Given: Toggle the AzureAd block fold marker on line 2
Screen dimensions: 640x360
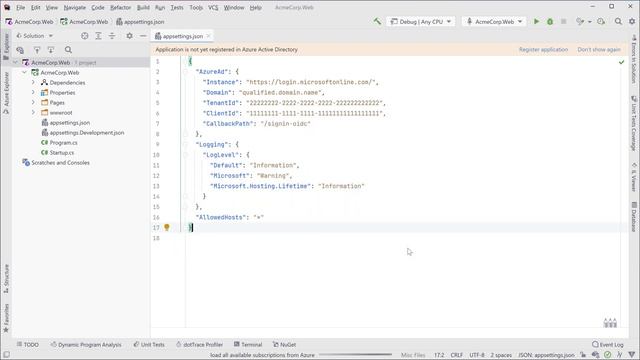Looking at the screenshot, I should click(x=185, y=72).
